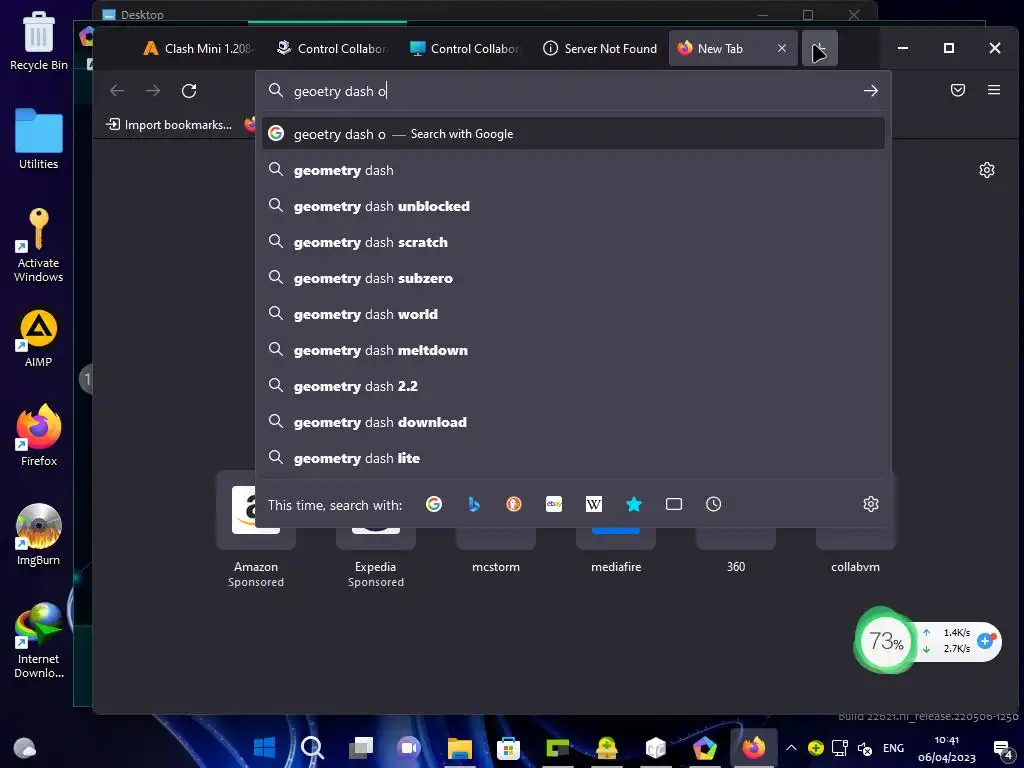Open Task View on taskbar
Viewport: 1024px width, 768px height.
tap(360, 747)
